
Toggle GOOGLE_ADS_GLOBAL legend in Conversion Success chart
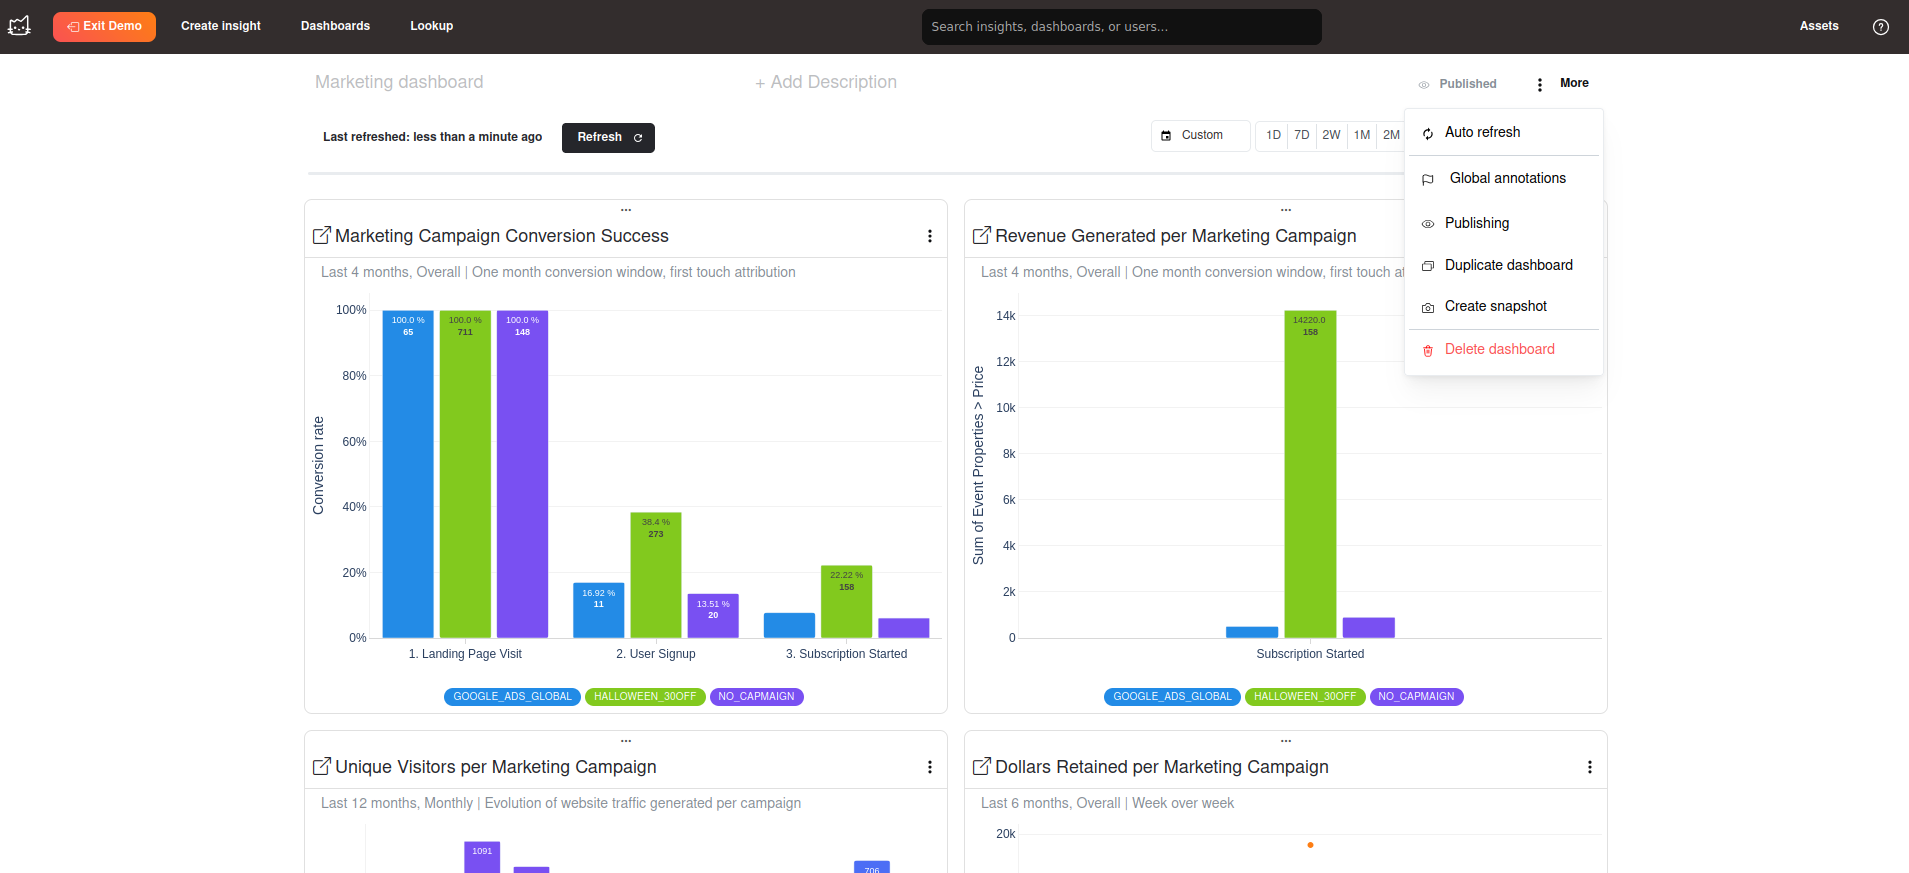(512, 697)
